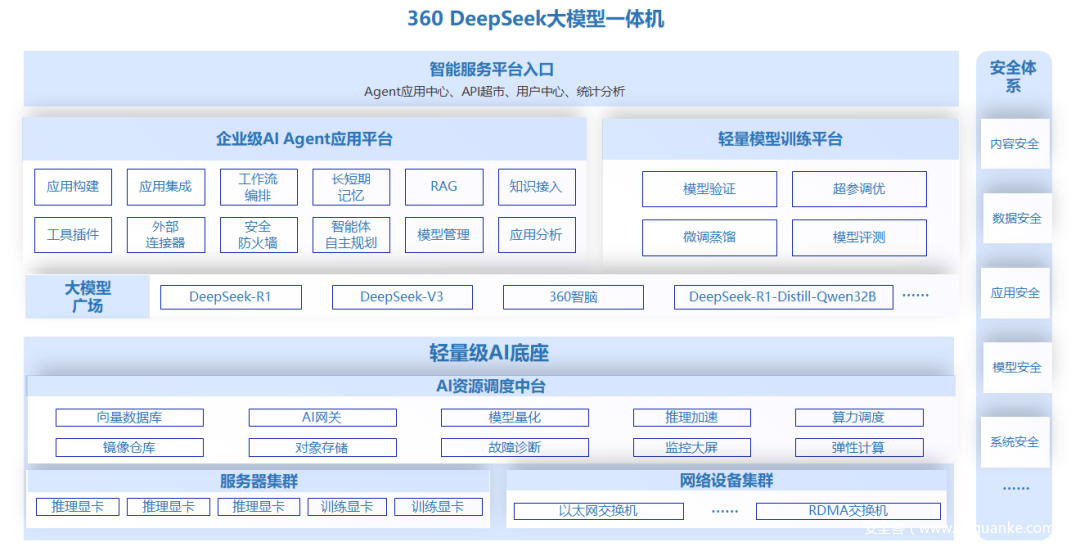Click the 以太网交换机 box
1080x547 pixels.
coord(598,511)
